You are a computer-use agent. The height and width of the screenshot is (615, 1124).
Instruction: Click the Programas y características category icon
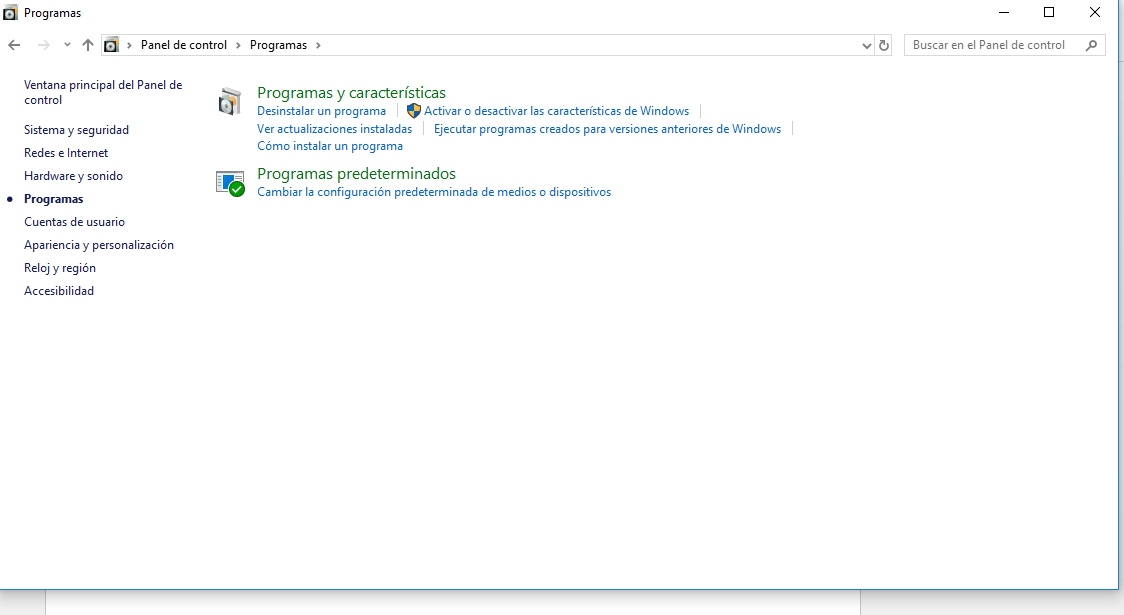point(229,101)
